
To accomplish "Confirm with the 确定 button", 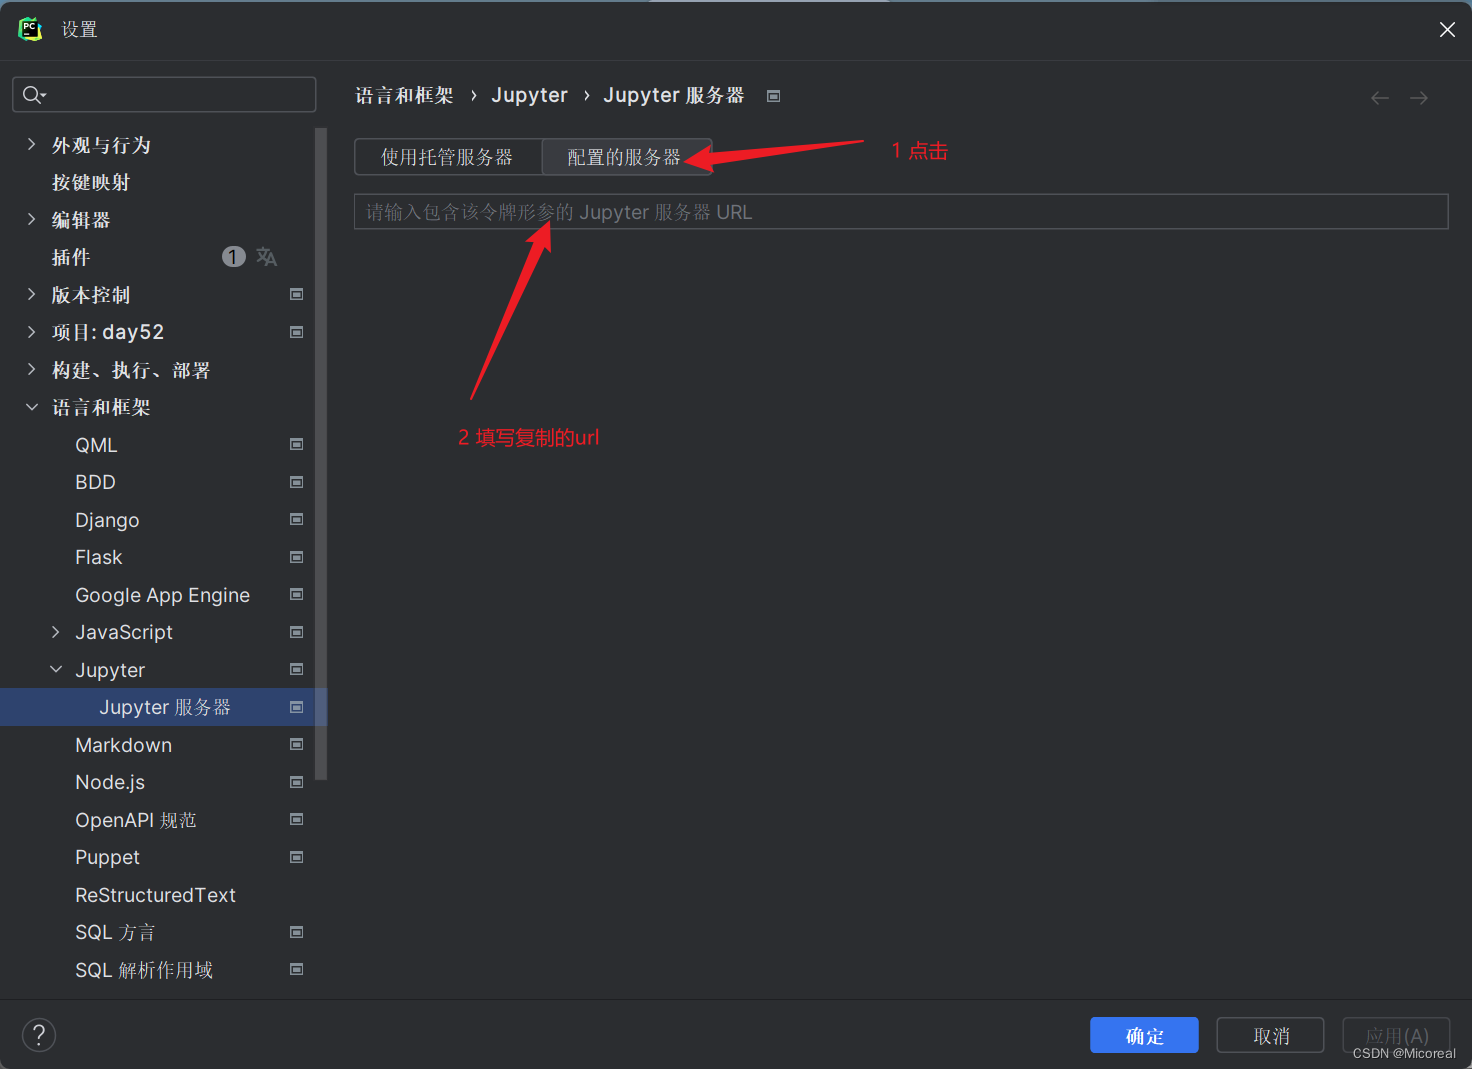I will (x=1144, y=1035).
